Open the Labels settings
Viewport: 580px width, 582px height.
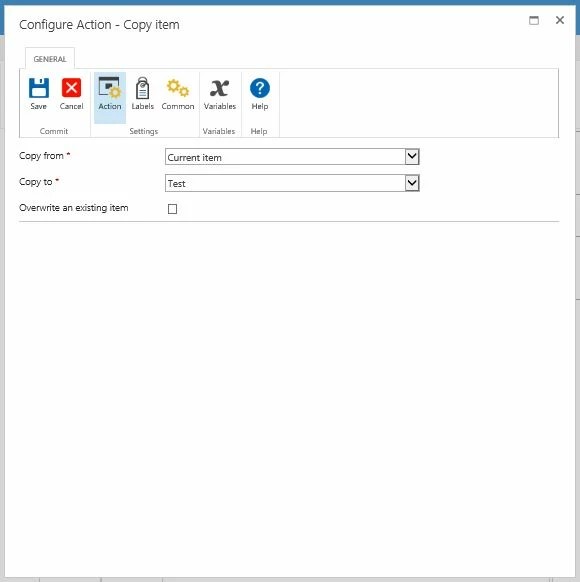(142, 94)
